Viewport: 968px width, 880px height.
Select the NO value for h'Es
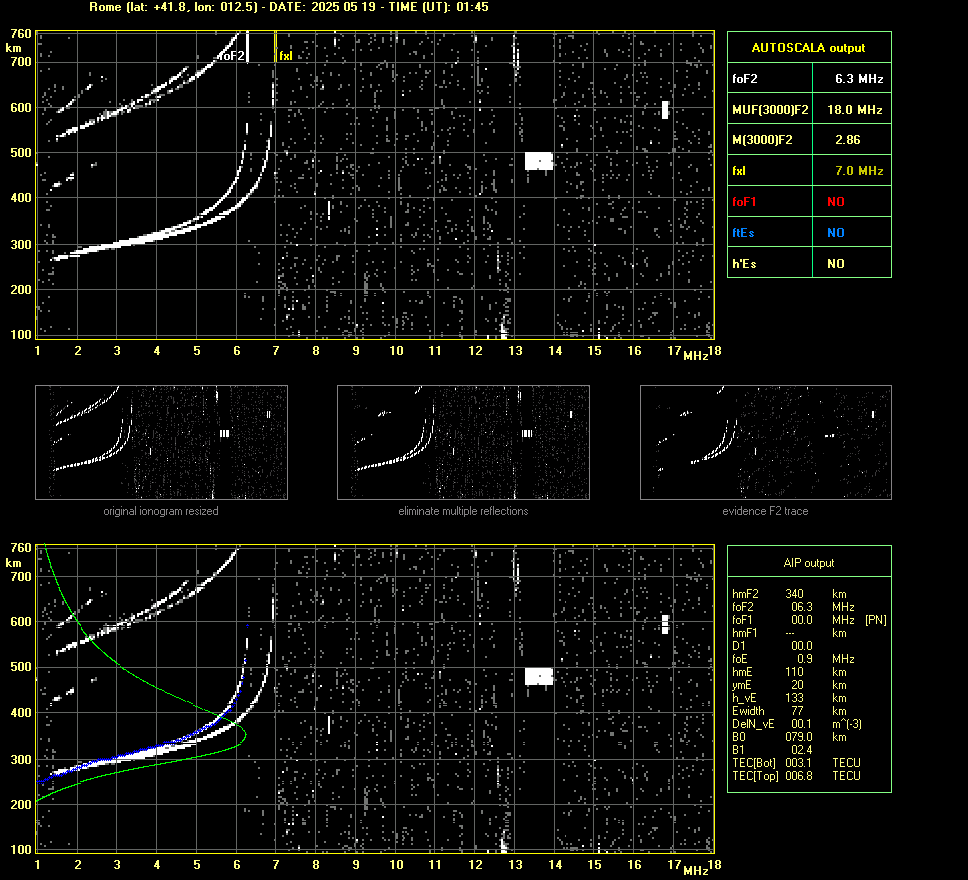coord(836,264)
